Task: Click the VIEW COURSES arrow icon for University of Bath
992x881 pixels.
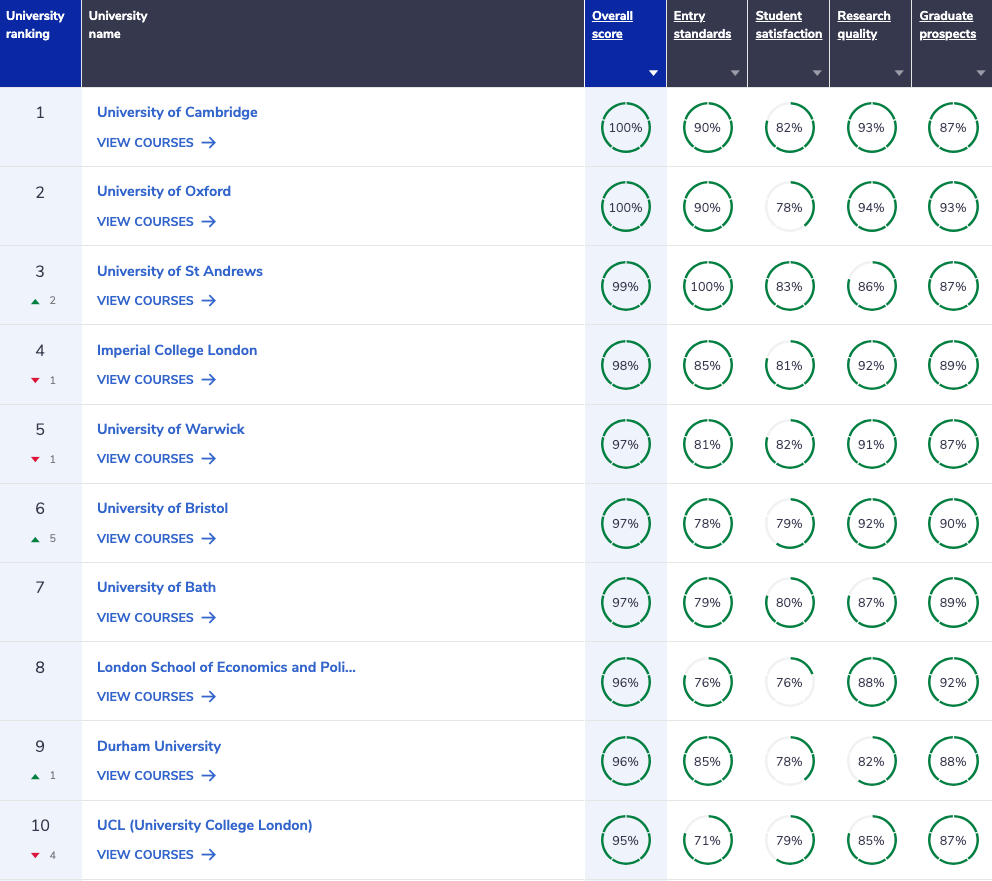Action: pos(210,617)
